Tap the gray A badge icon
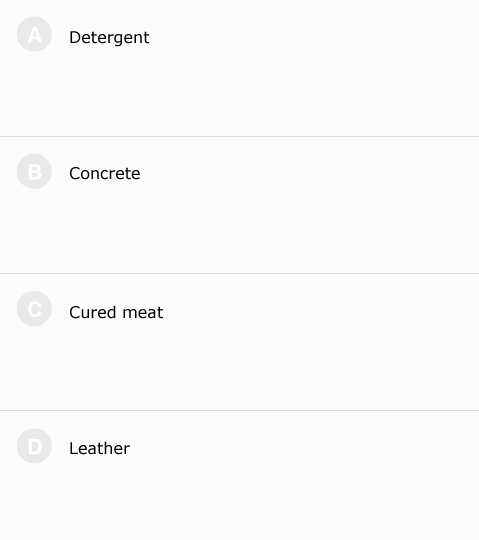The height and width of the screenshot is (540, 479). 34,34
